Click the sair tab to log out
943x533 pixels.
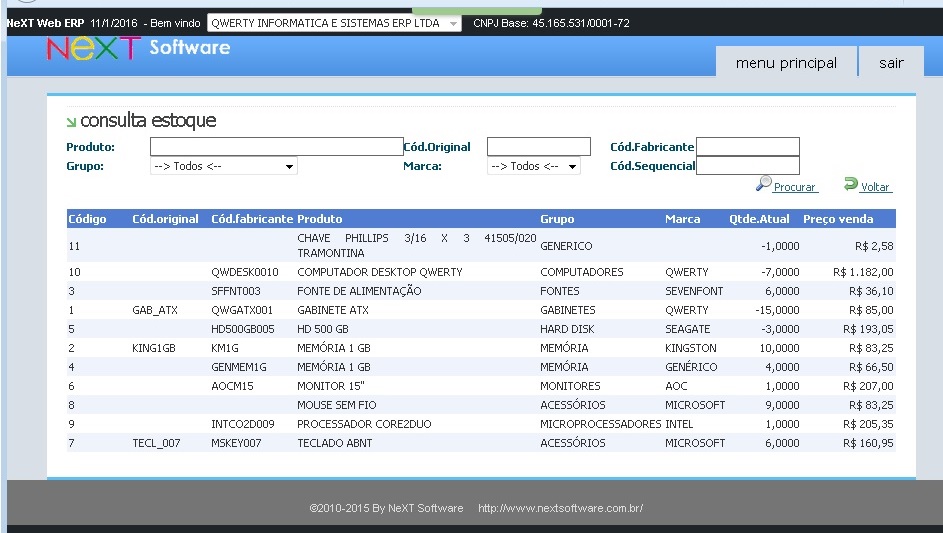[x=891, y=63]
